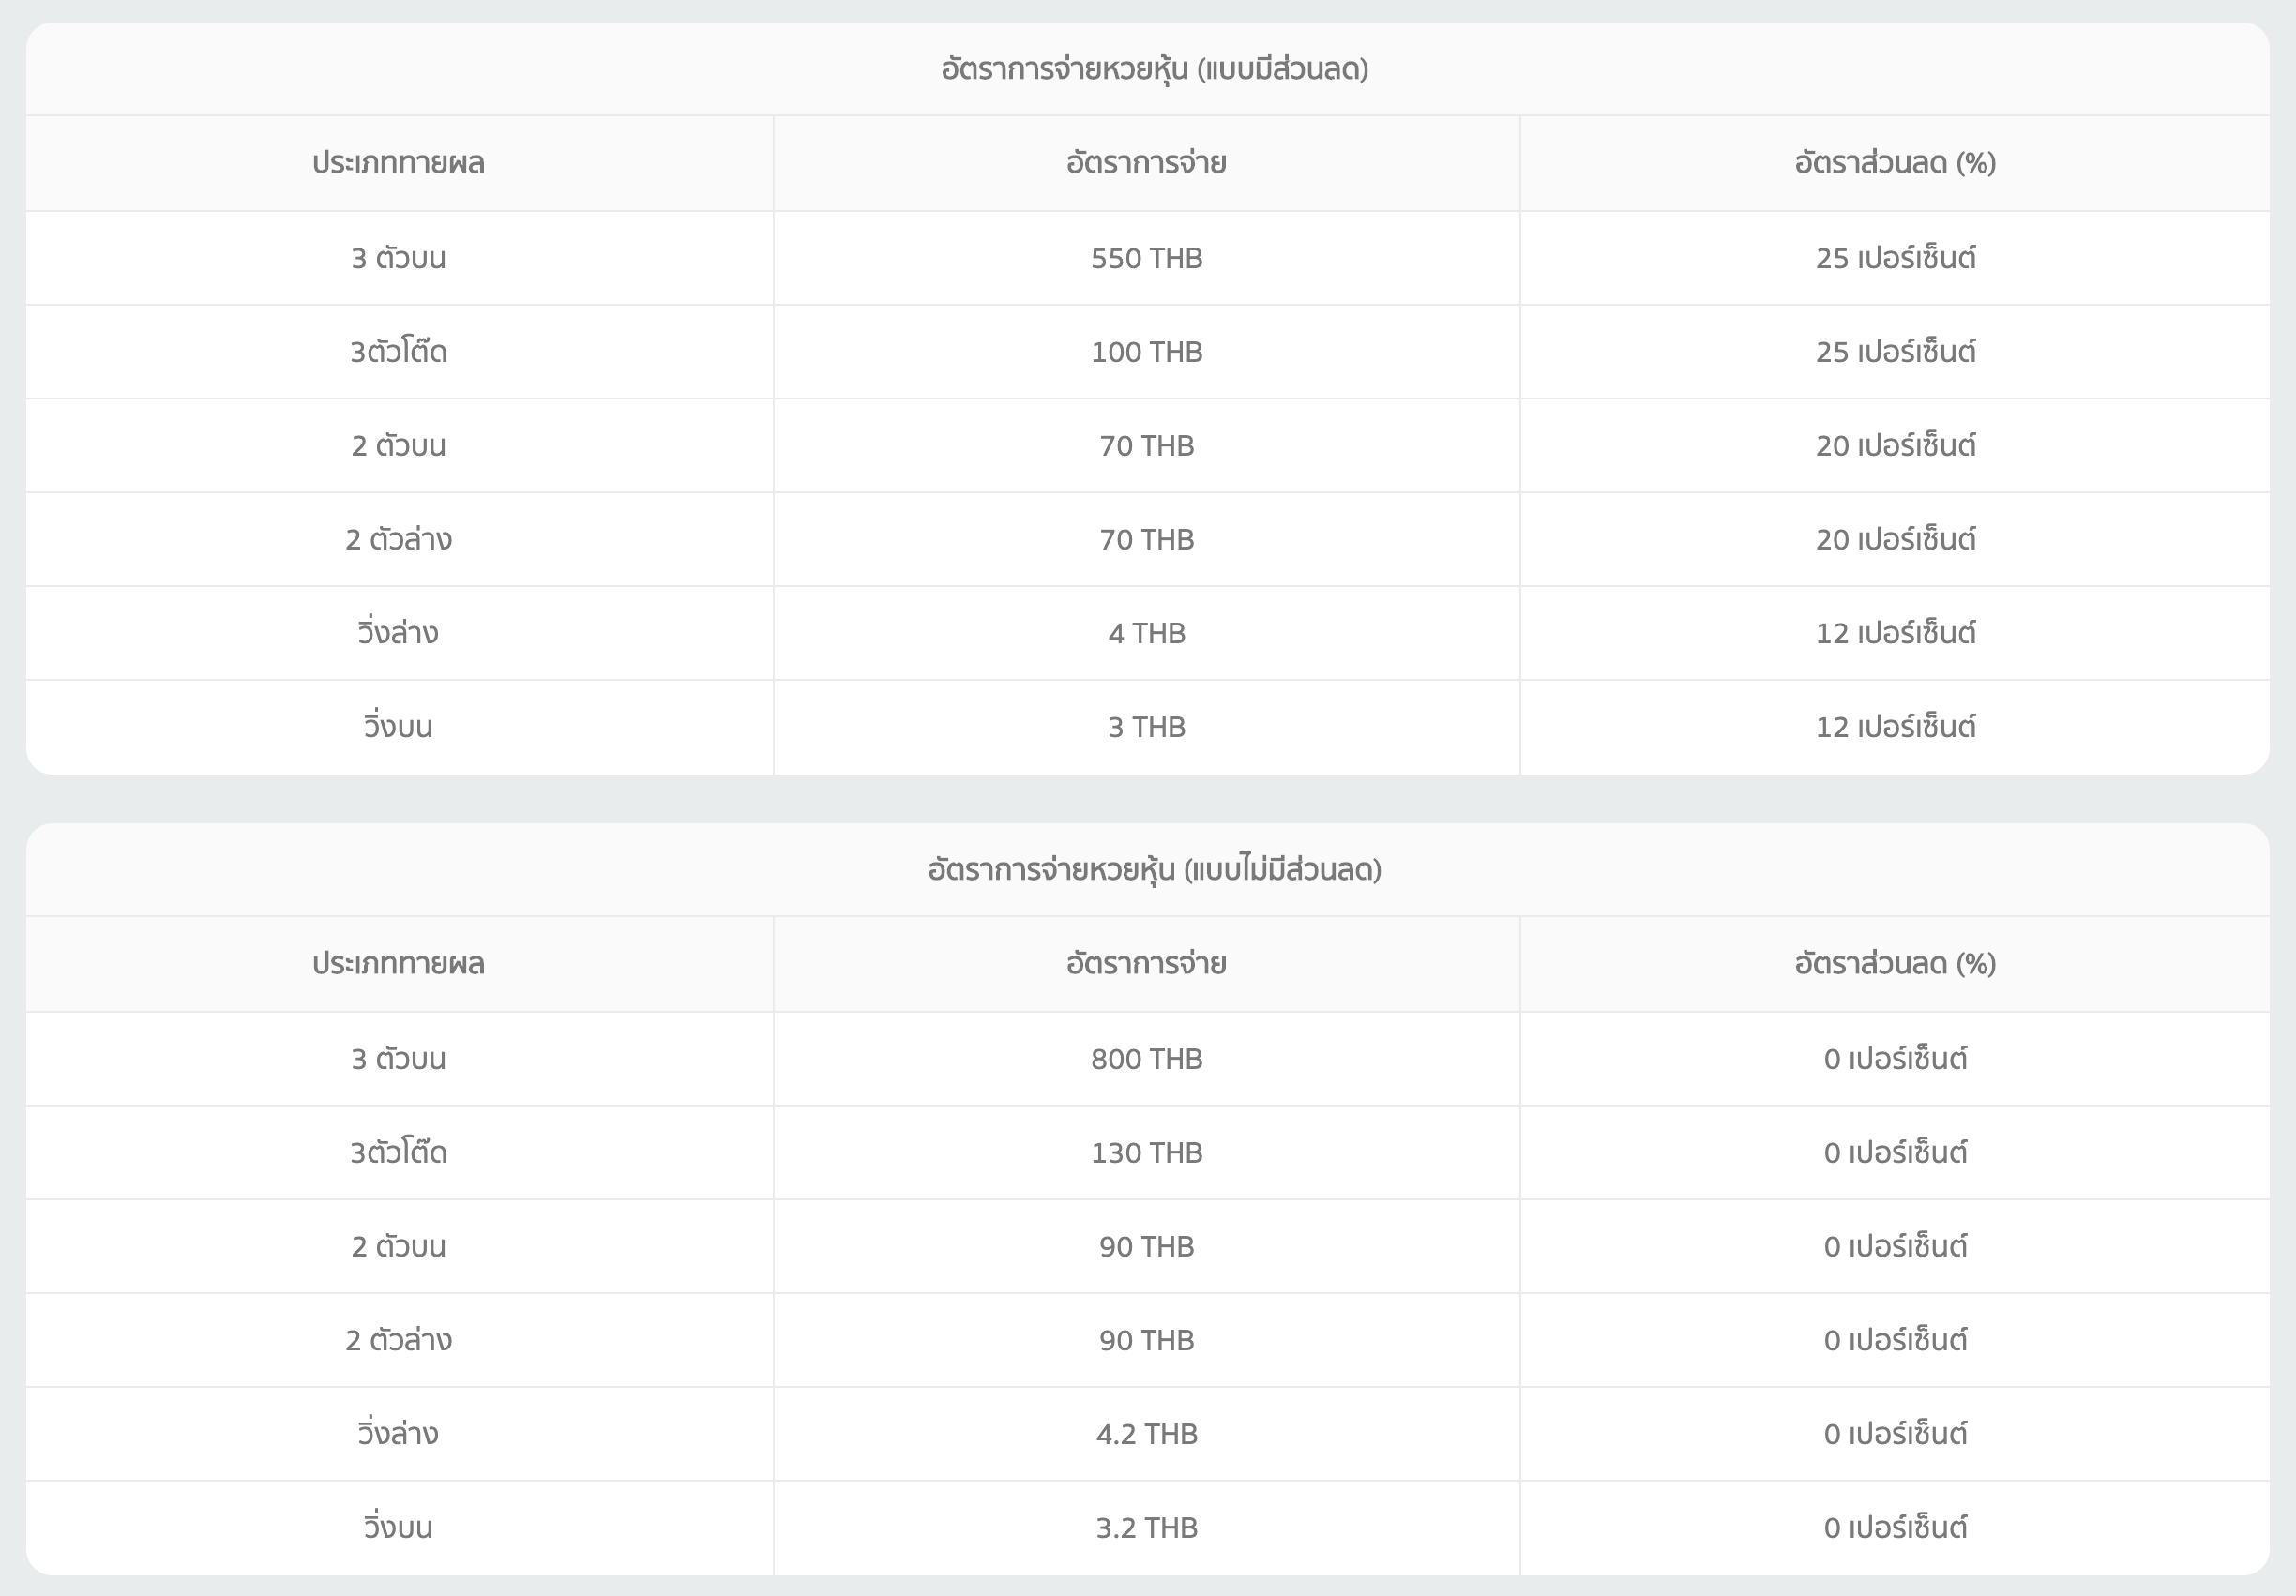
Task: Select the ประเภททายผล header in first table
Action: (398, 163)
